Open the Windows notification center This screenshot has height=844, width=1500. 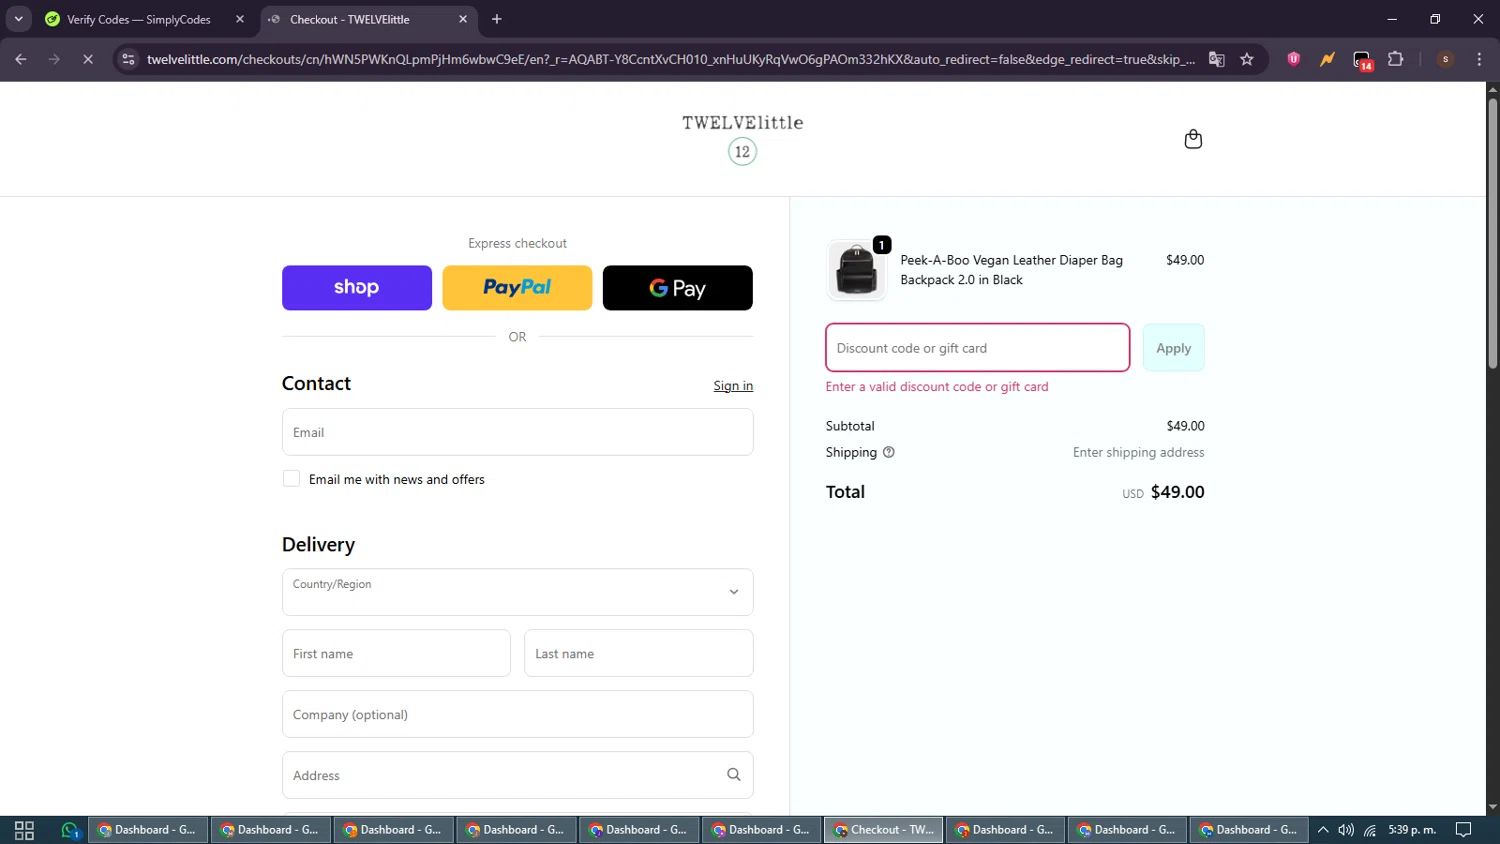pyautogui.click(x=1464, y=830)
